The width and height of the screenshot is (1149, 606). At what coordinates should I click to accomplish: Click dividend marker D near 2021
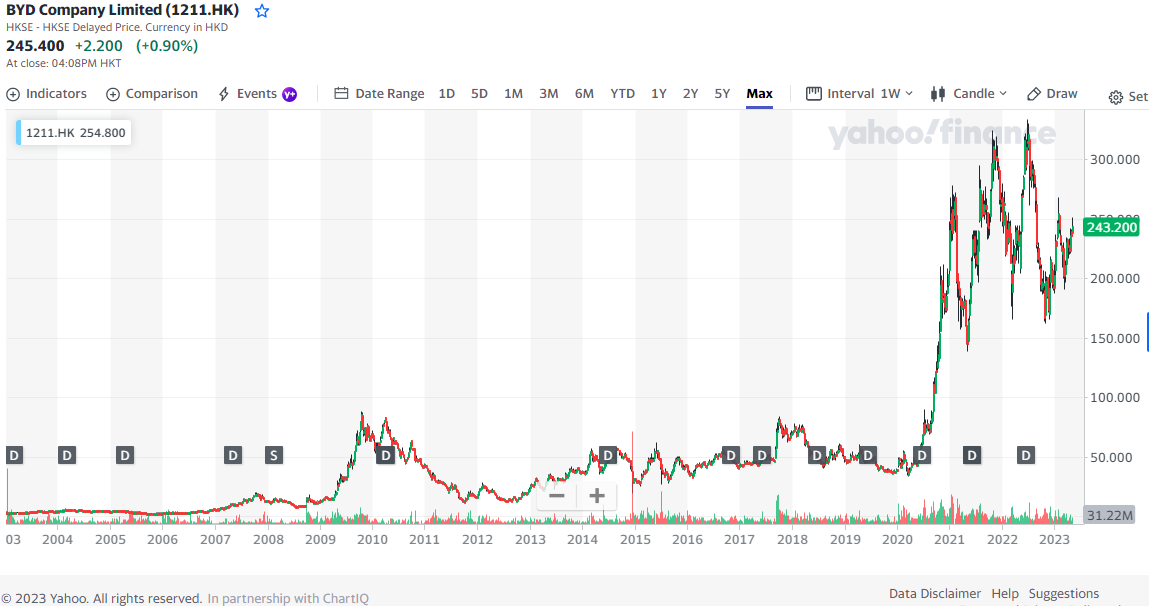[972, 455]
